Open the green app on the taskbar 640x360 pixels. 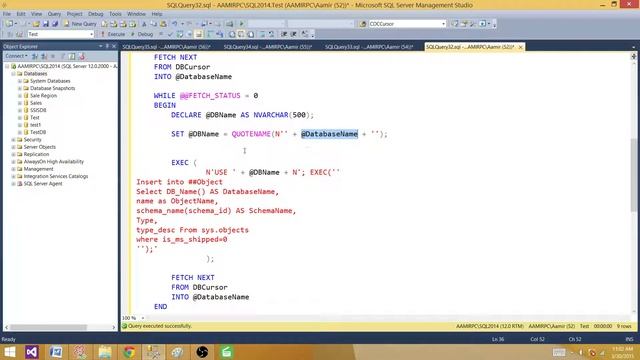[227, 352]
